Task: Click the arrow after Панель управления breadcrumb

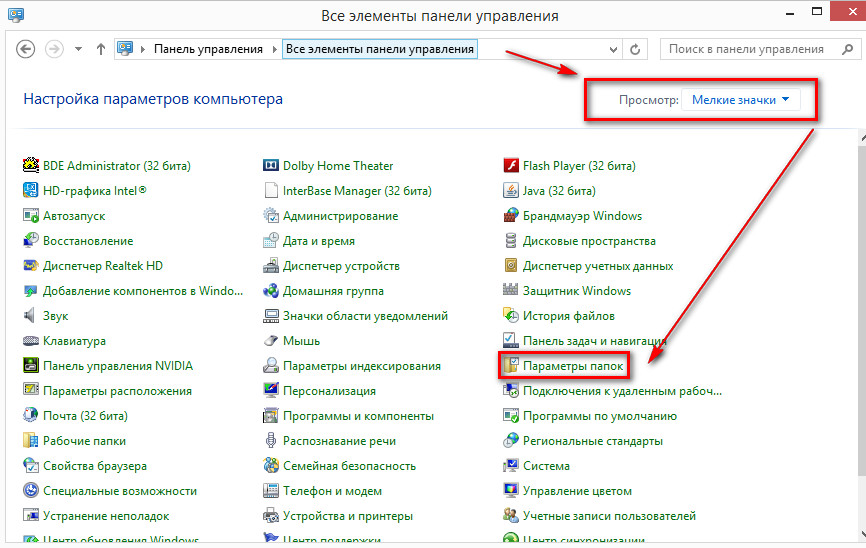Action: tap(275, 49)
